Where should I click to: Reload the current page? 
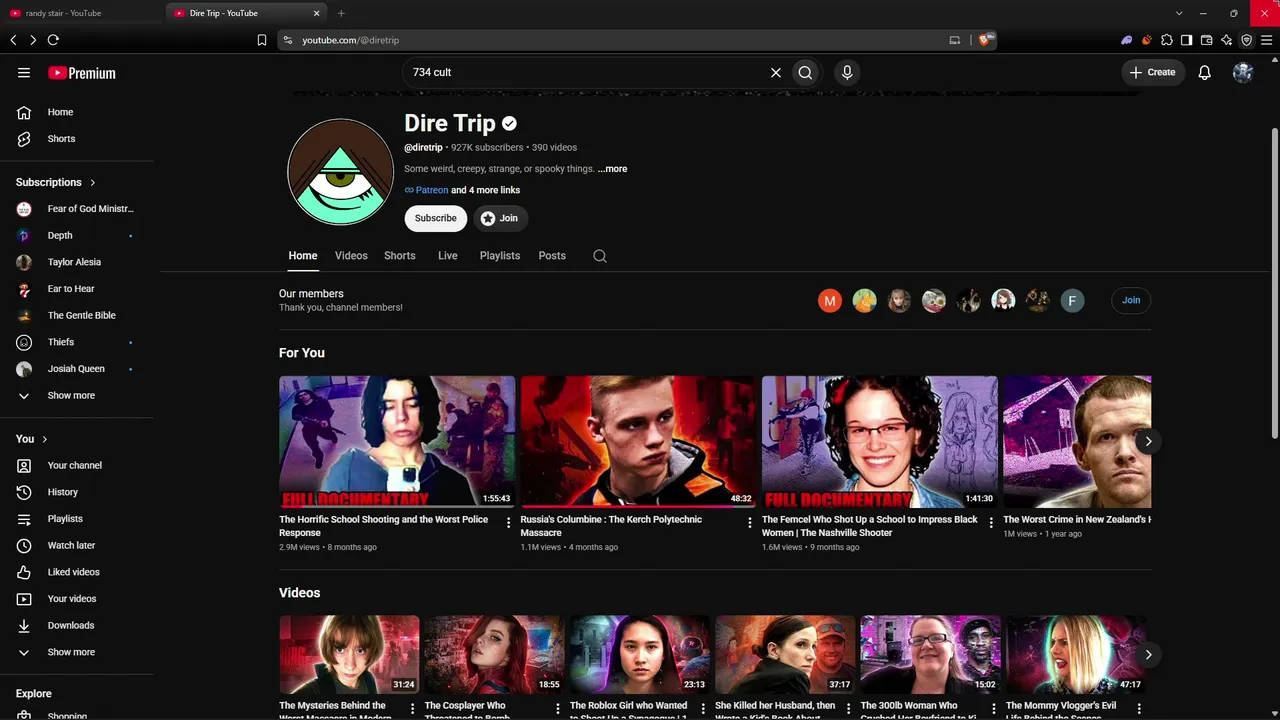tap(53, 40)
